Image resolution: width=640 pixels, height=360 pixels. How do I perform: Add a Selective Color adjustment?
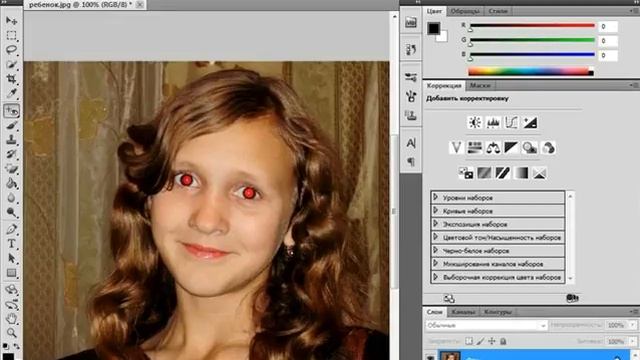(x=539, y=173)
